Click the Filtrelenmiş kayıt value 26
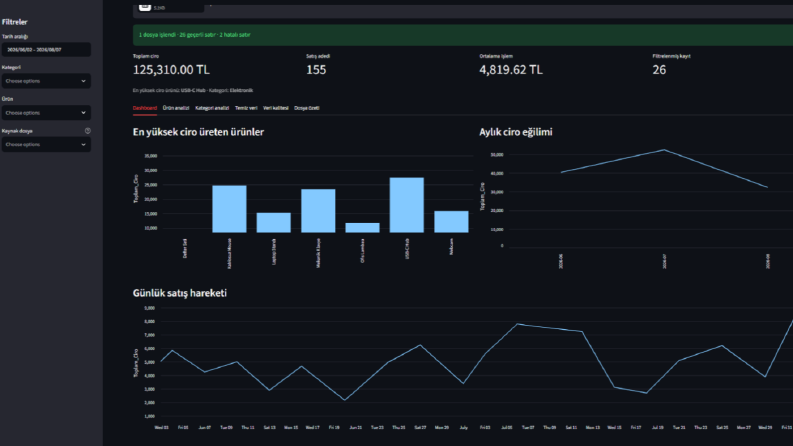 (x=659, y=70)
